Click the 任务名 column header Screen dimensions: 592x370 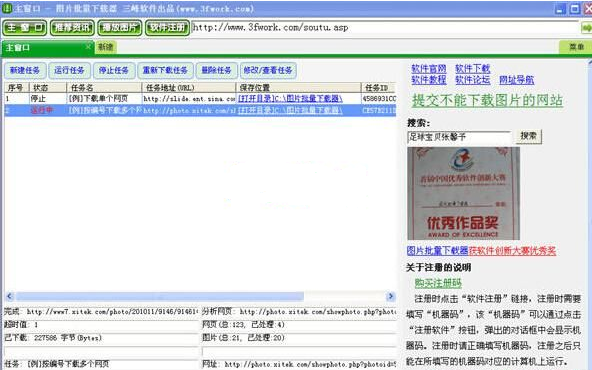[104, 88]
